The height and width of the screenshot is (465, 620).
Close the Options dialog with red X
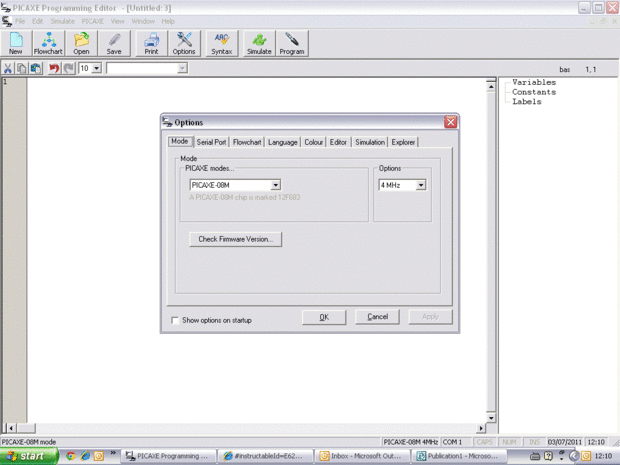pos(450,122)
